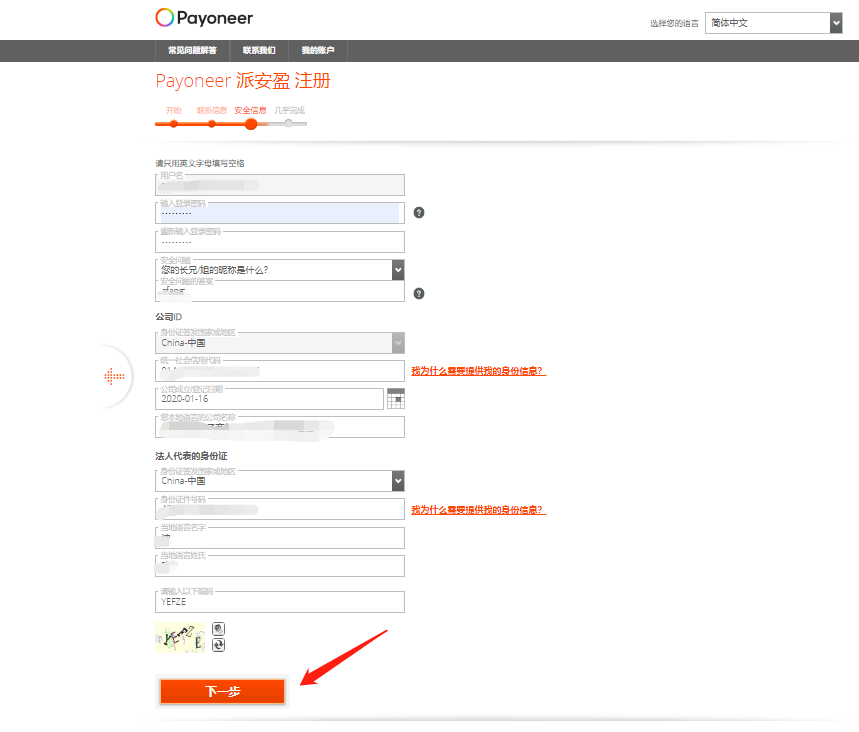Open the identity info link beside 统一社会信用代码
The height and width of the screenshot is (732, 859).
pos(478,371)
